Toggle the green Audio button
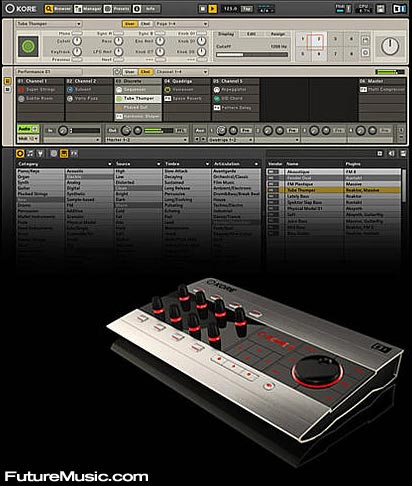 click(x=28, y=129)
